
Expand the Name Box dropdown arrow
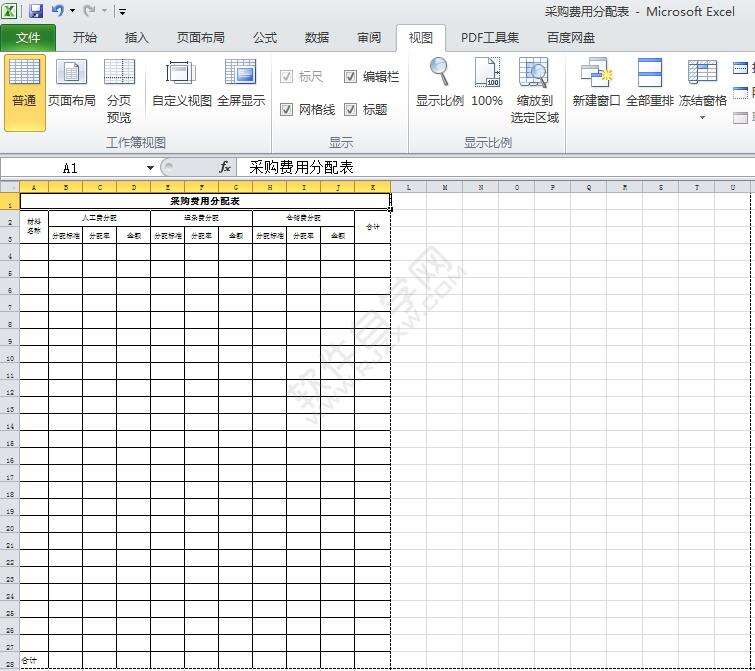coord(150,168)
